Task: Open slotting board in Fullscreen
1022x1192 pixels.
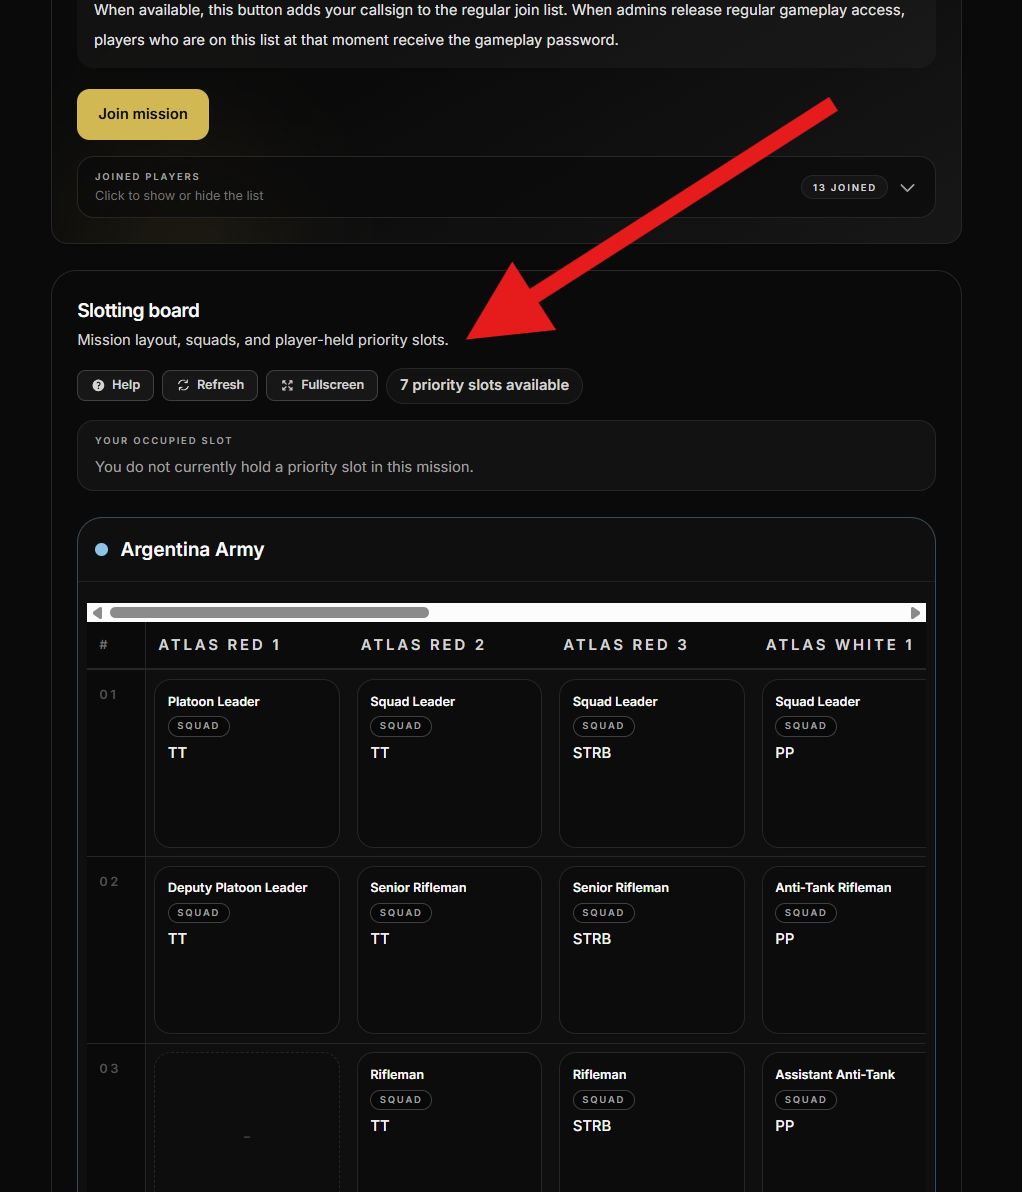Action: (x=322, y=385)
